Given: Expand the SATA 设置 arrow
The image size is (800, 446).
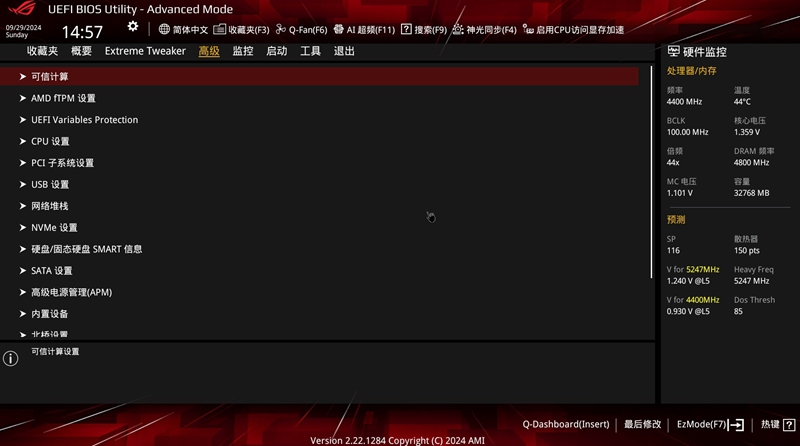Looking at the screenshot, I should click(22, 270).
